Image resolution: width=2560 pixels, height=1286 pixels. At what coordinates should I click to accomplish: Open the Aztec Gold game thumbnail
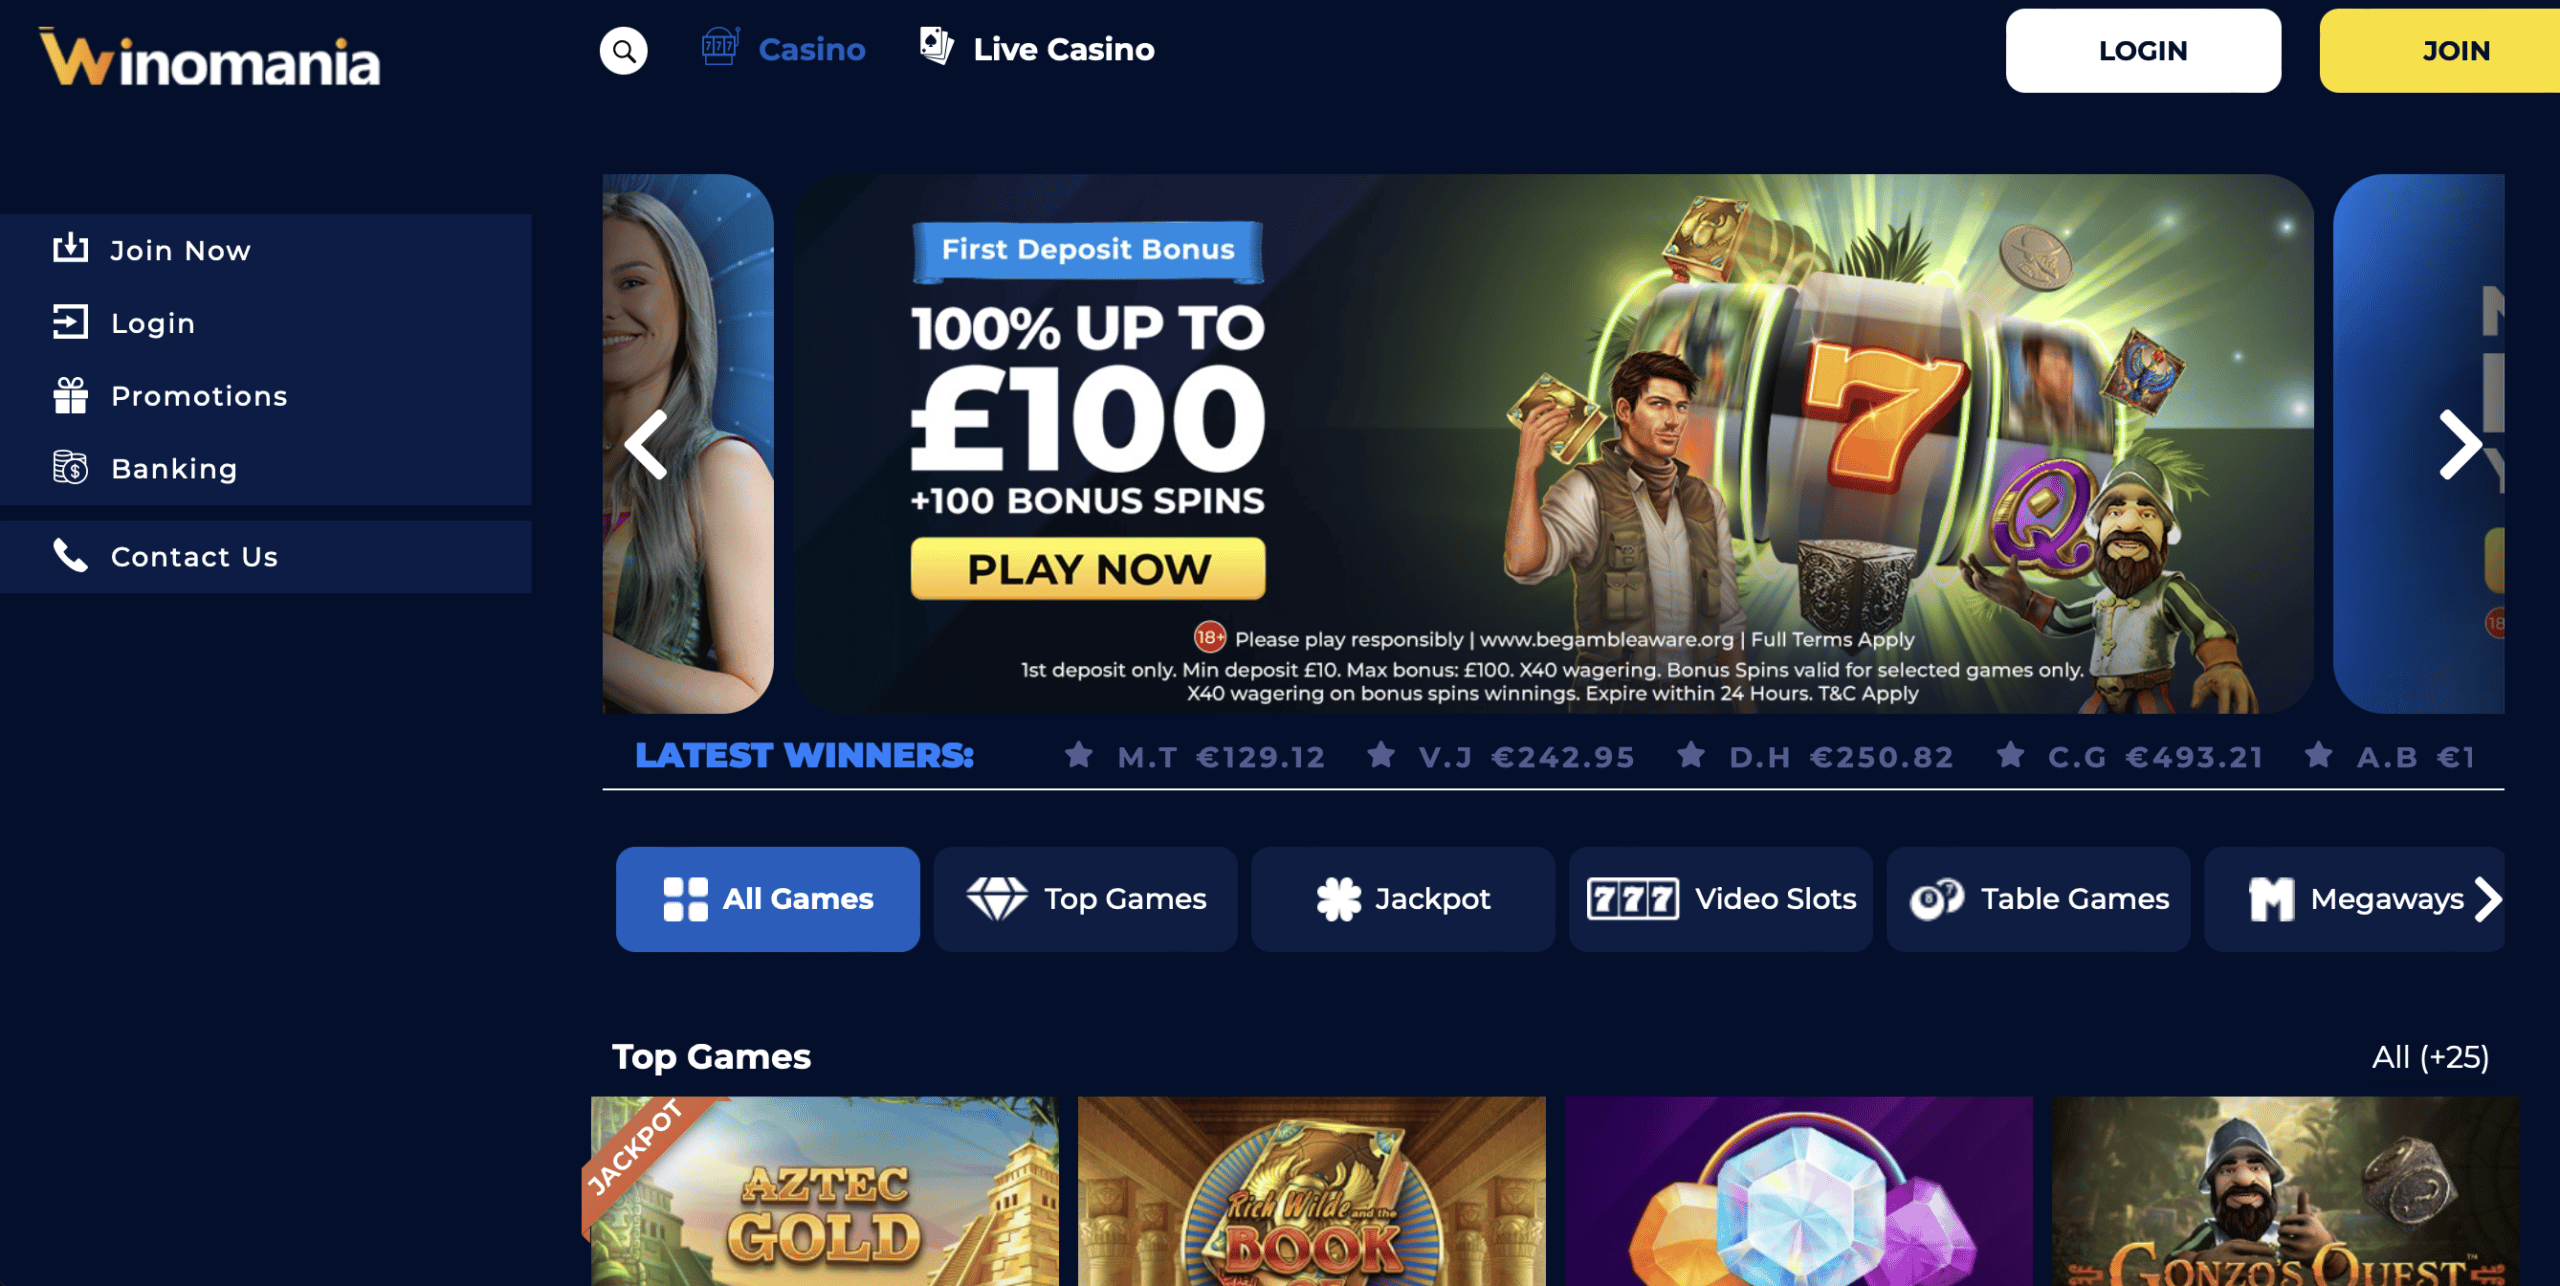[x=824, y=1191]
